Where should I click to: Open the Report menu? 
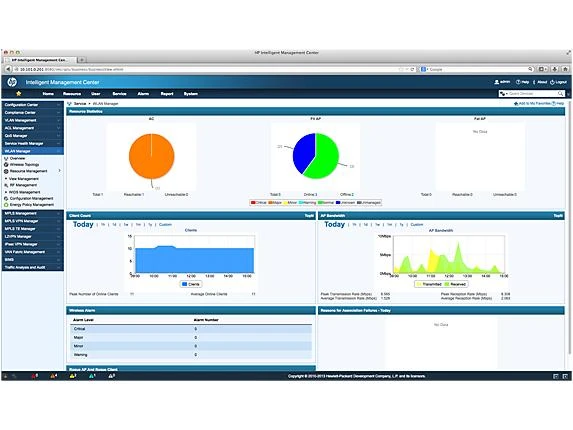click(167, 94)
